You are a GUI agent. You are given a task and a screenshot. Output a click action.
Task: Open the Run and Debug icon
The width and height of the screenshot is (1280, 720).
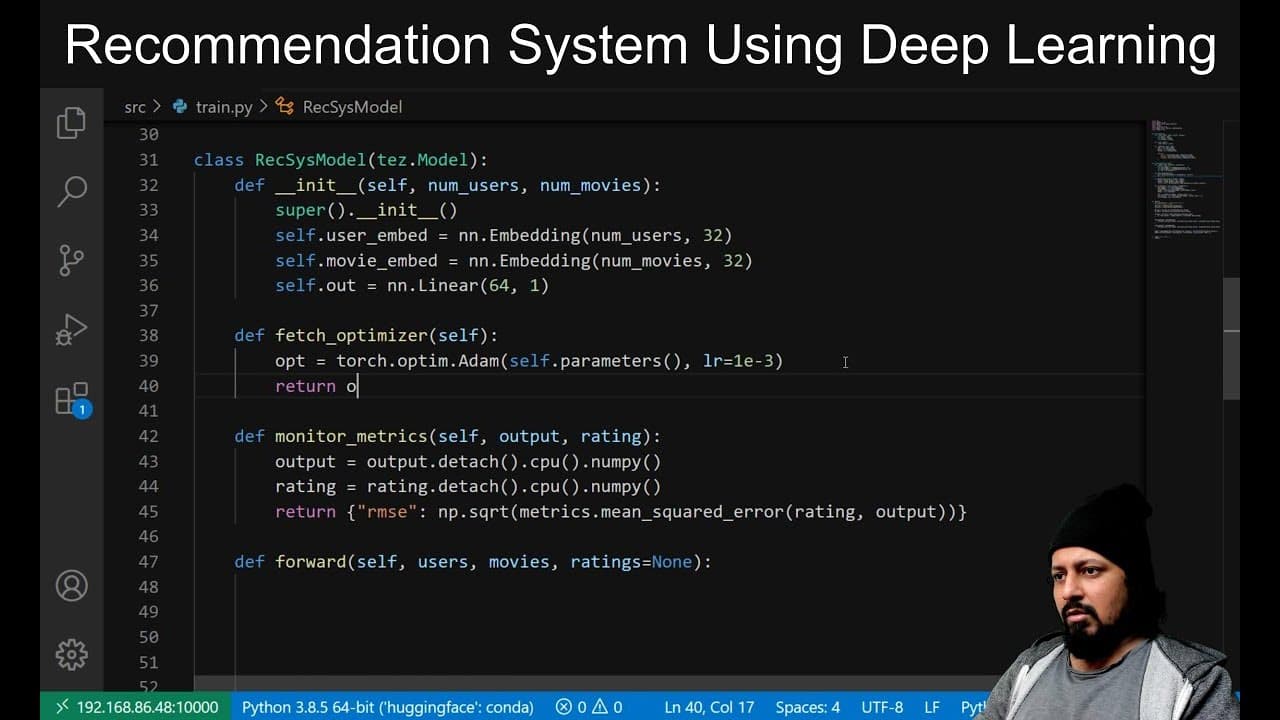point(71,329)
